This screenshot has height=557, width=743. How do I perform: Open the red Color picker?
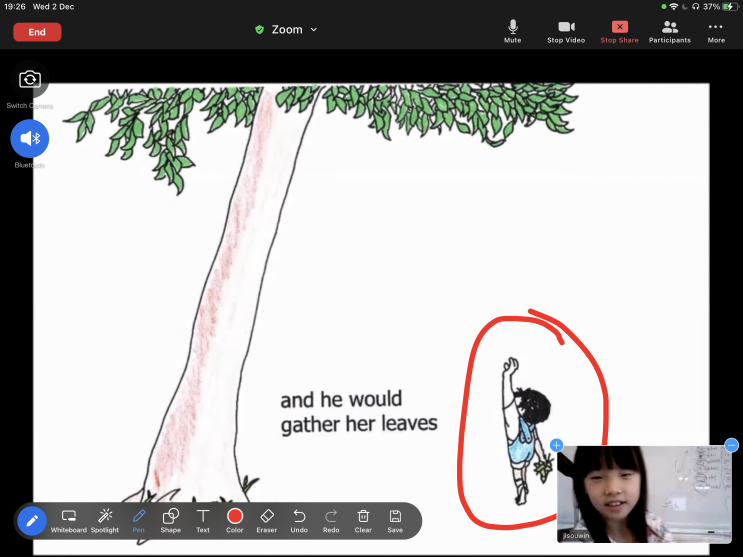(235, 521)
